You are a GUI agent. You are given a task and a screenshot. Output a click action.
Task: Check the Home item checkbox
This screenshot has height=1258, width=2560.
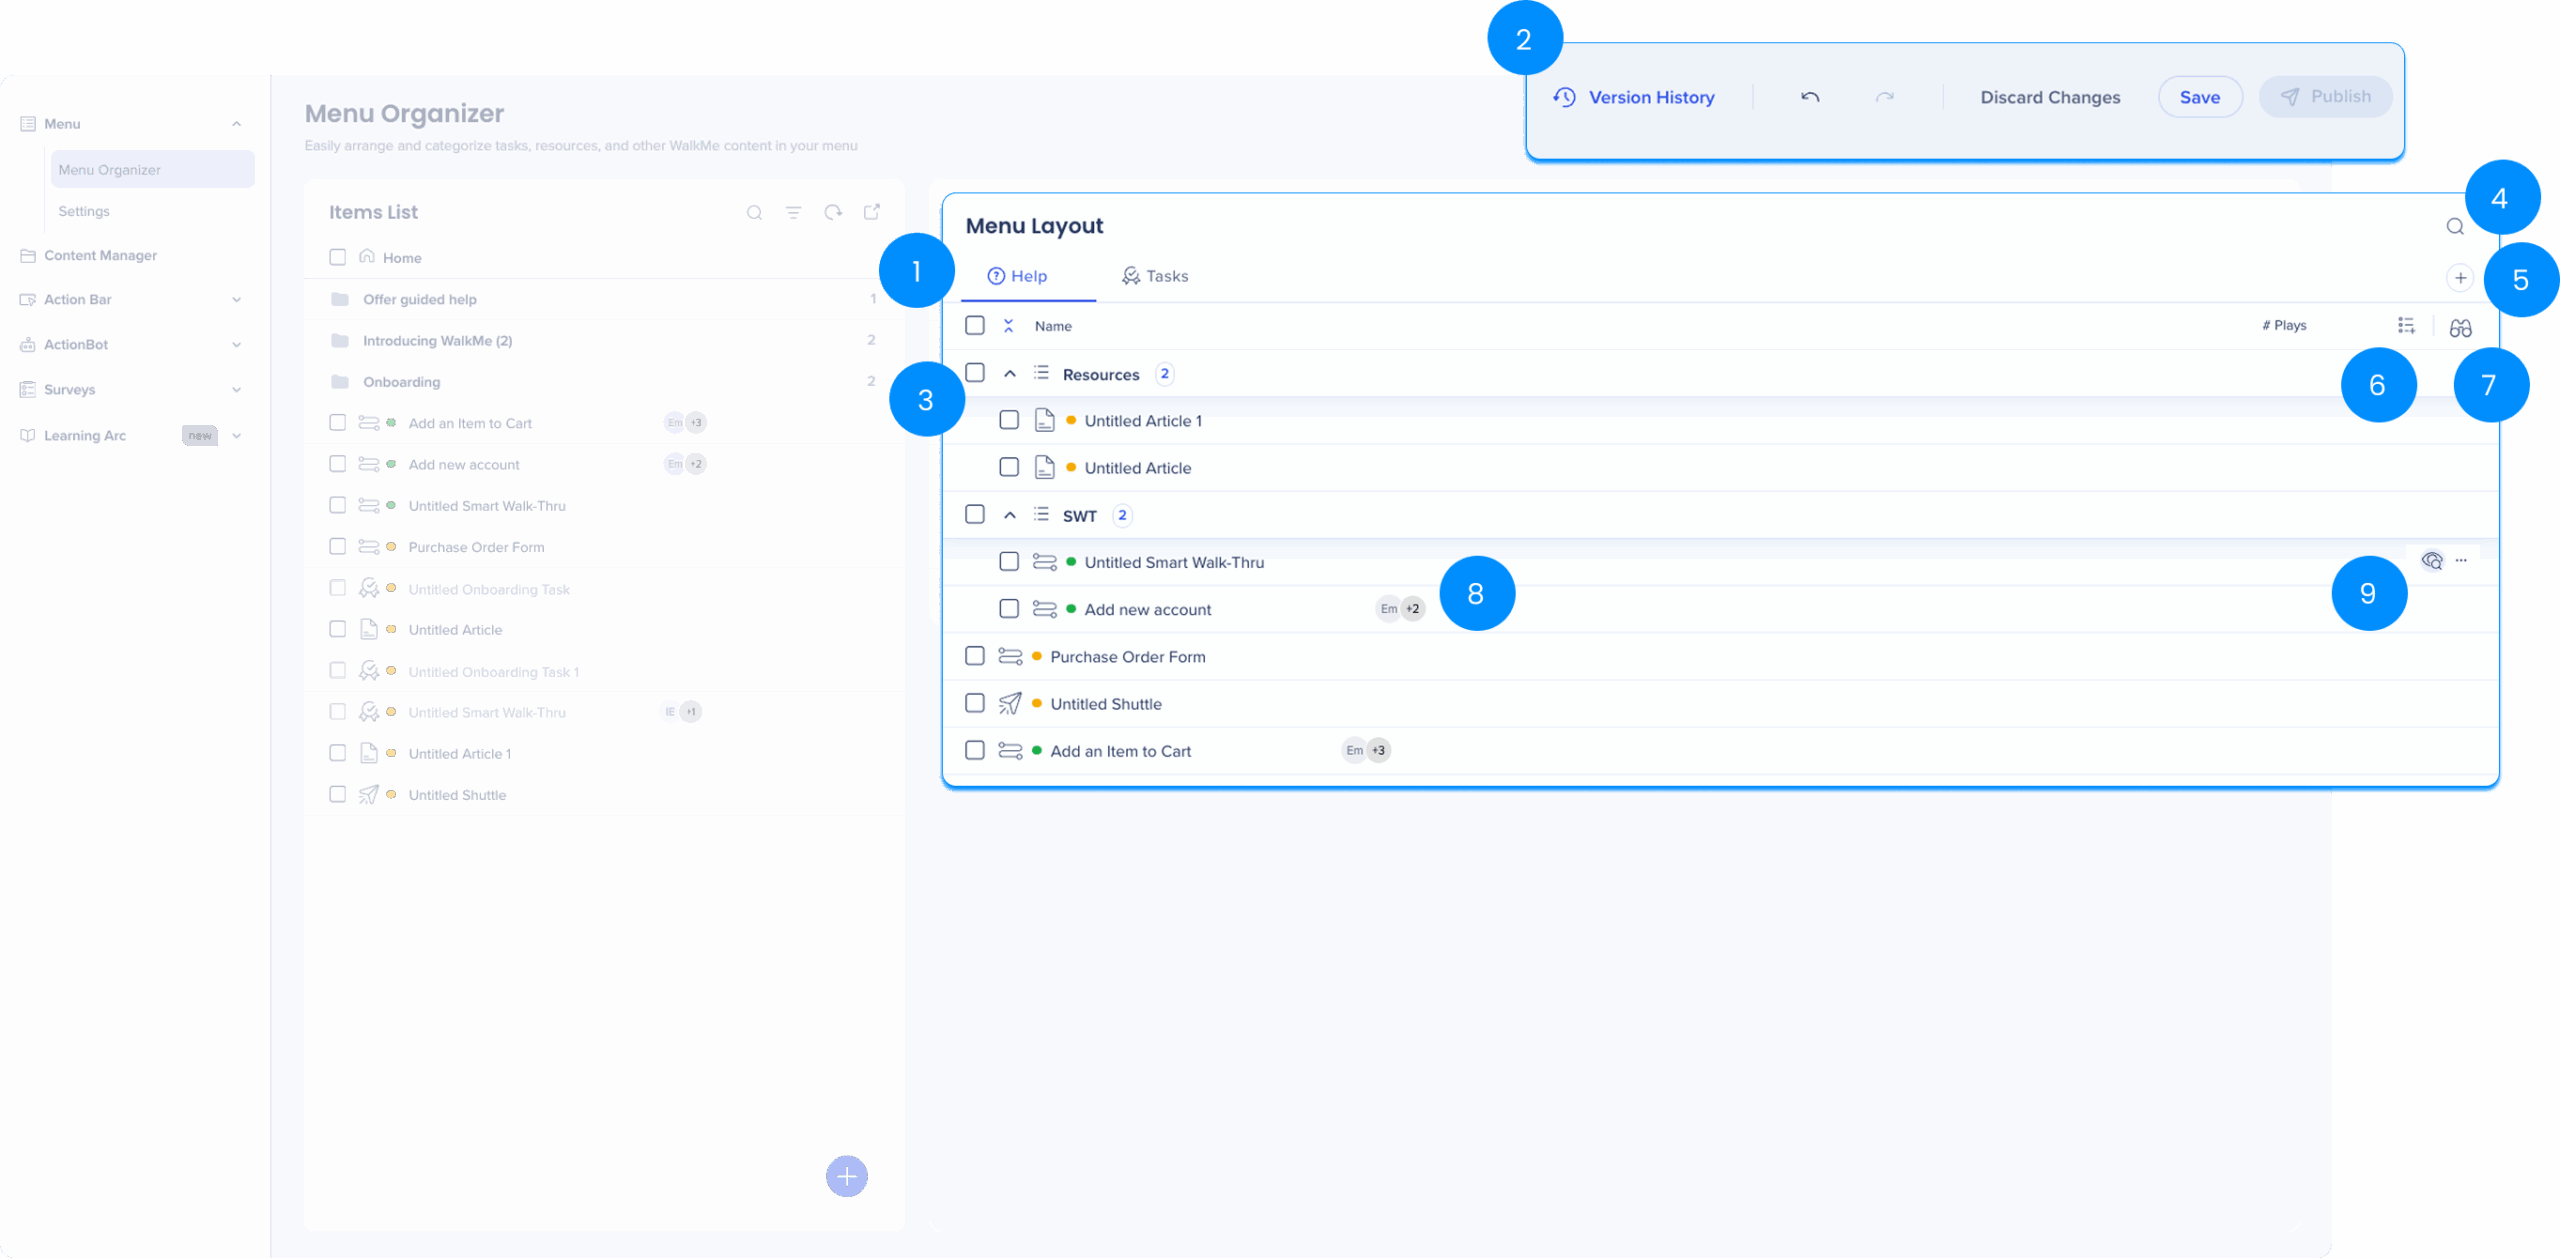pos(338,257)
